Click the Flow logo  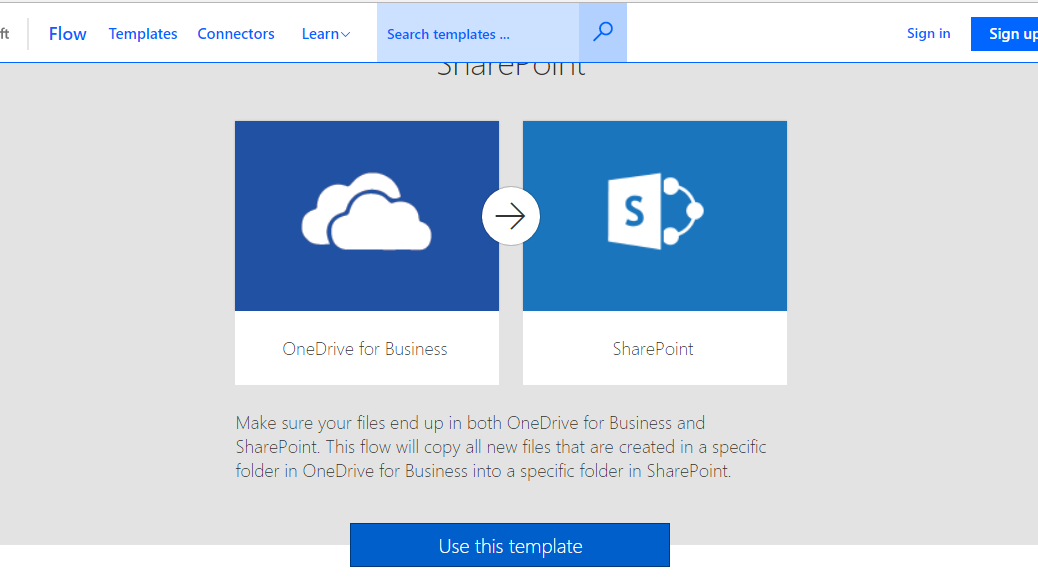(x=66, y=33)
